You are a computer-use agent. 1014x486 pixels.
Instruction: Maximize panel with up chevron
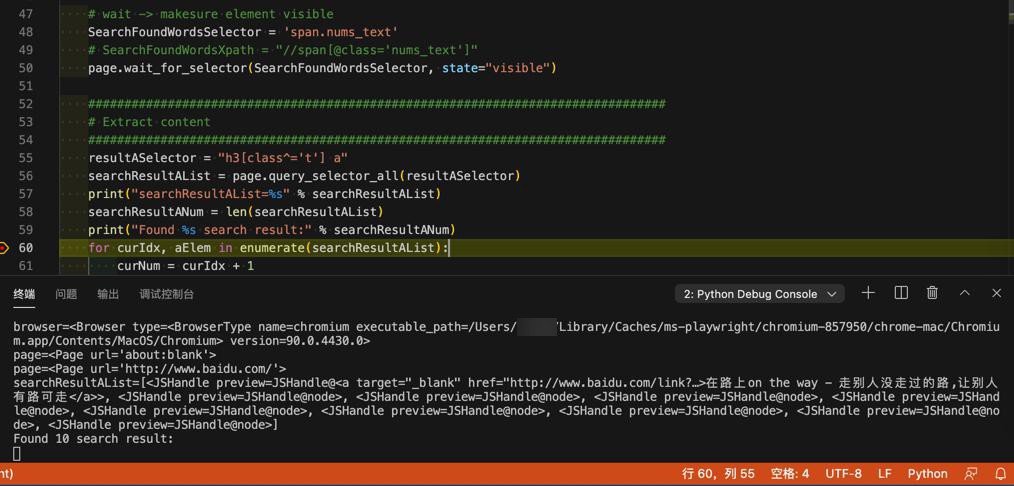tap(964, 293)
